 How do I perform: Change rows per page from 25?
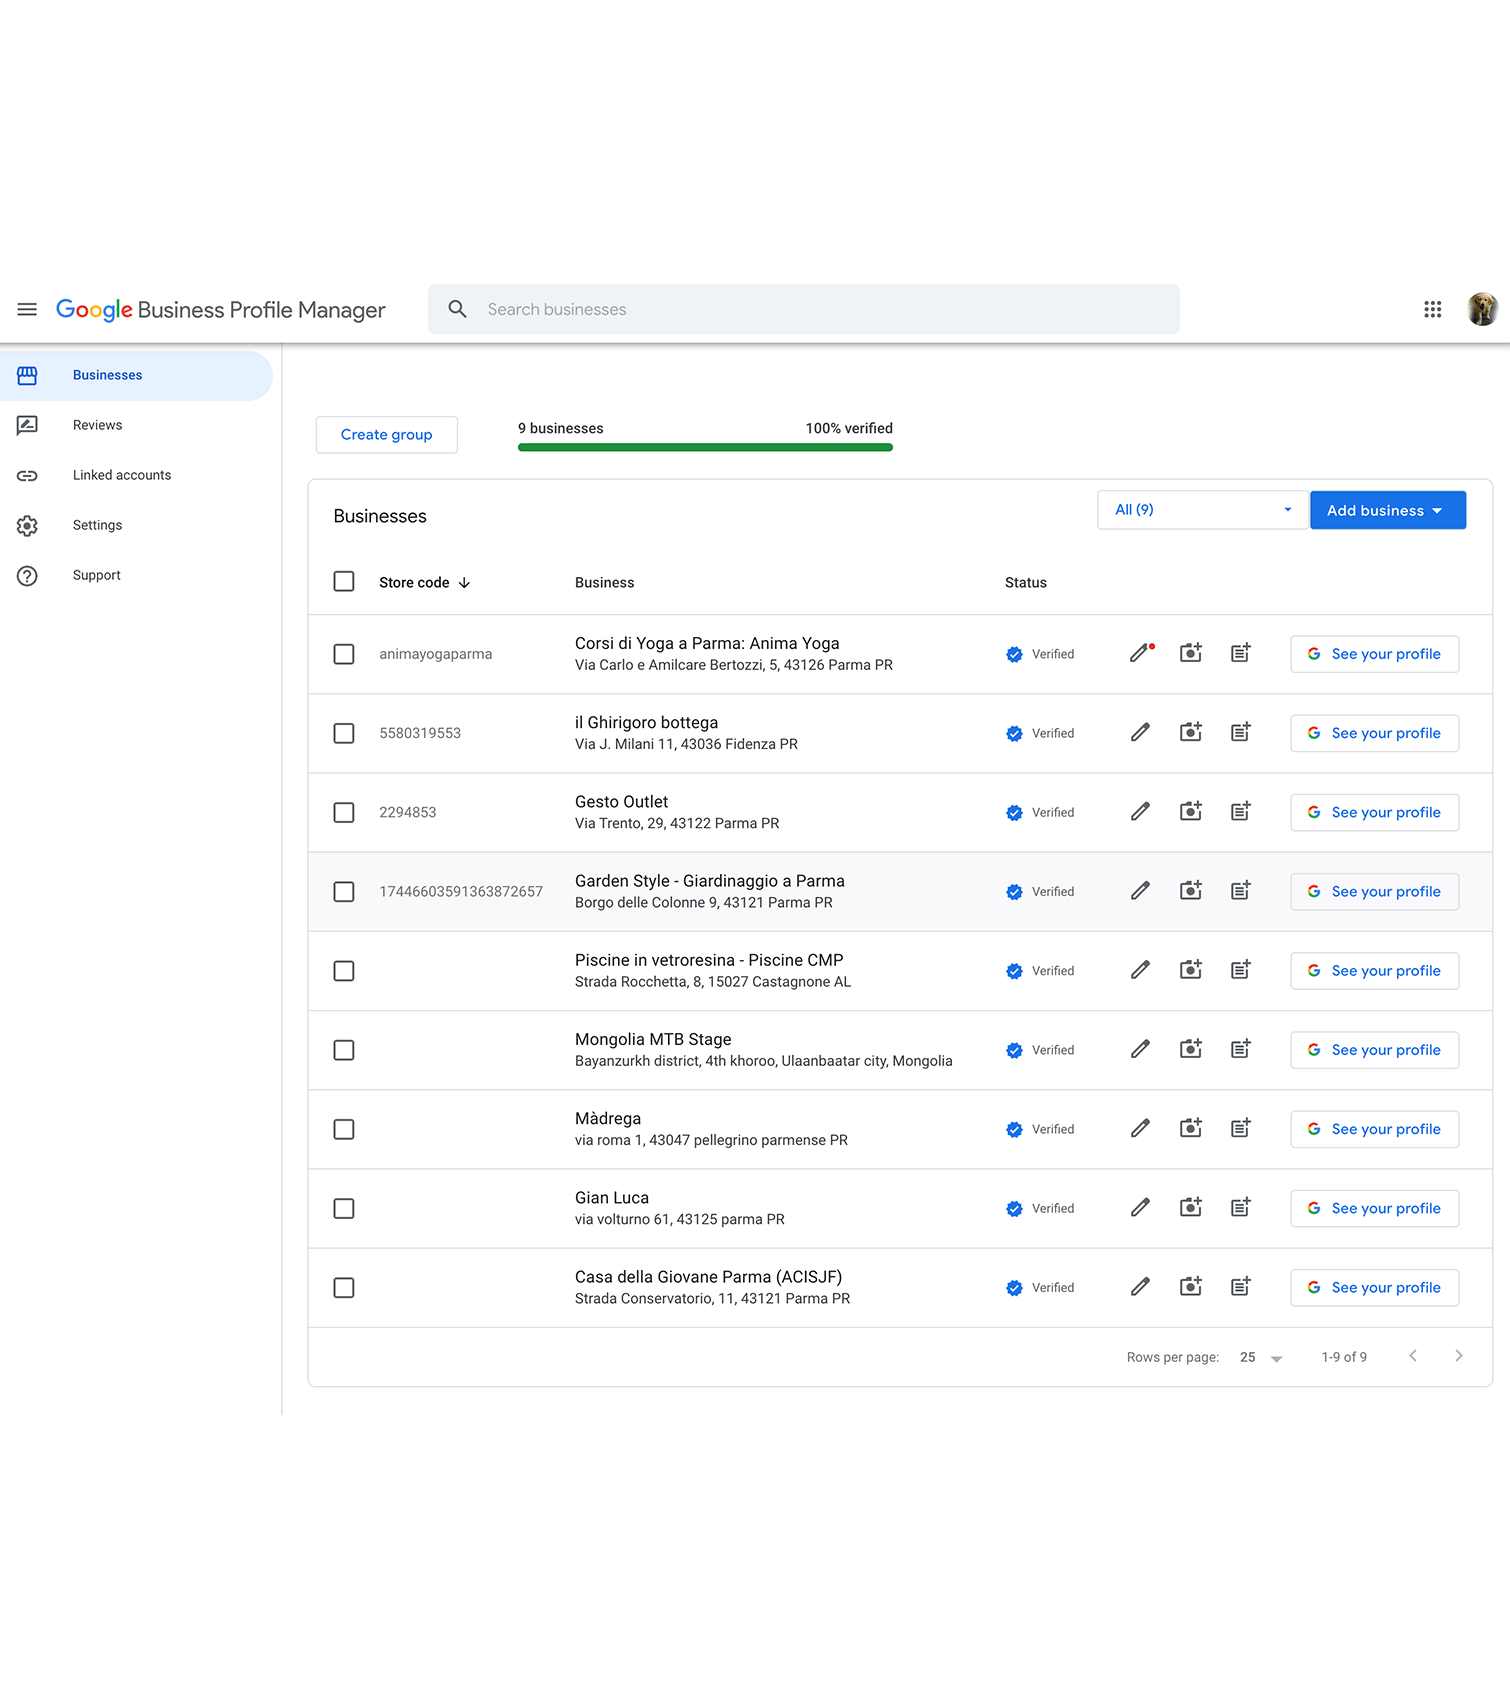(1260, 1357)
